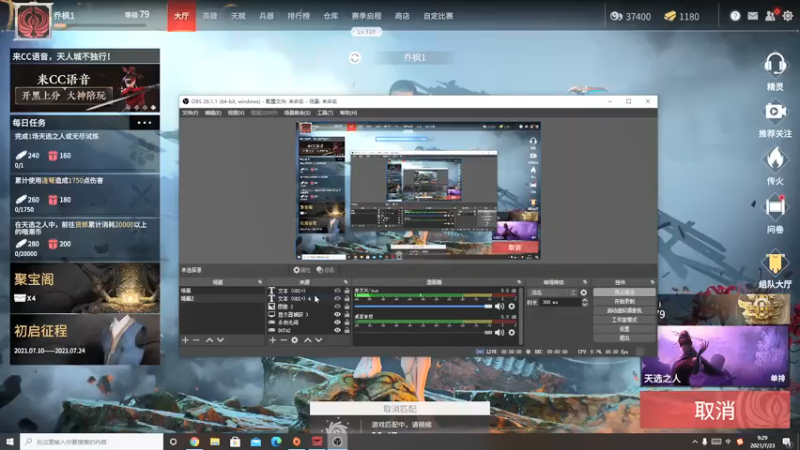The height and width of the screenshot is (450, 800).
Task: Click 工作室模式 in OBS controls
Action: click(x=624, y=320)
